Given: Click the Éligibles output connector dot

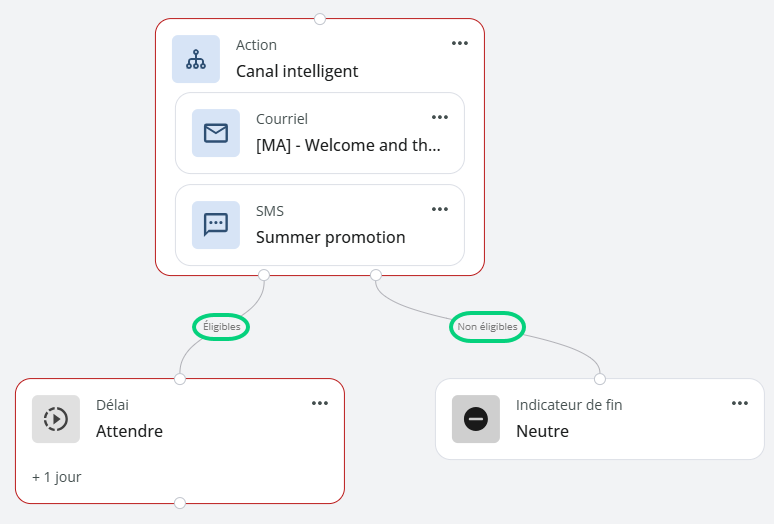Looking at the screenshot, I should click(x=264, y=275).
